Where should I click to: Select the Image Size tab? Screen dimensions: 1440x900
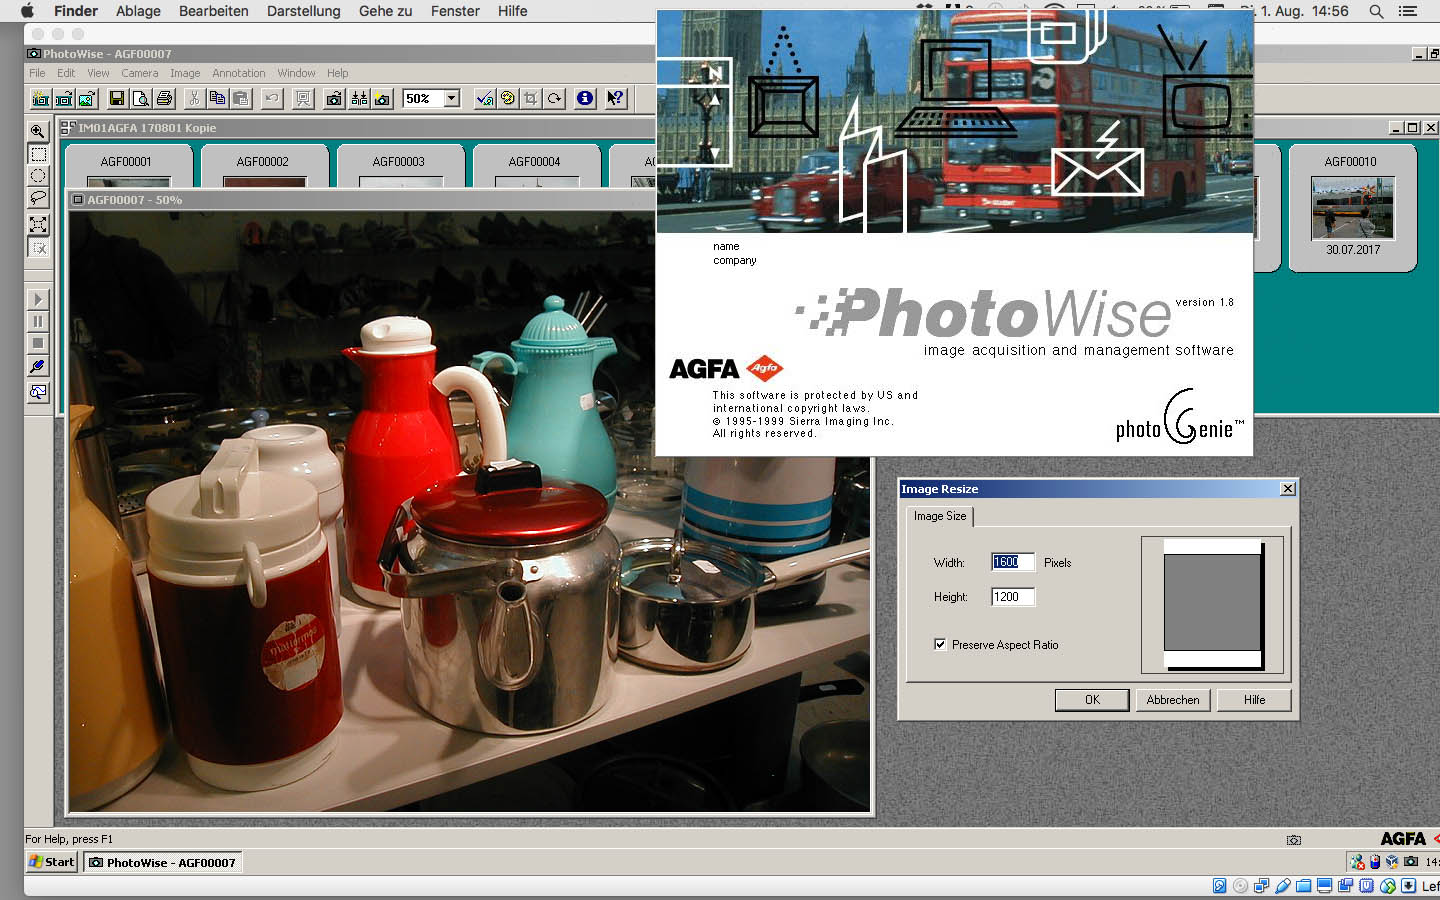[x=940, y=516]
